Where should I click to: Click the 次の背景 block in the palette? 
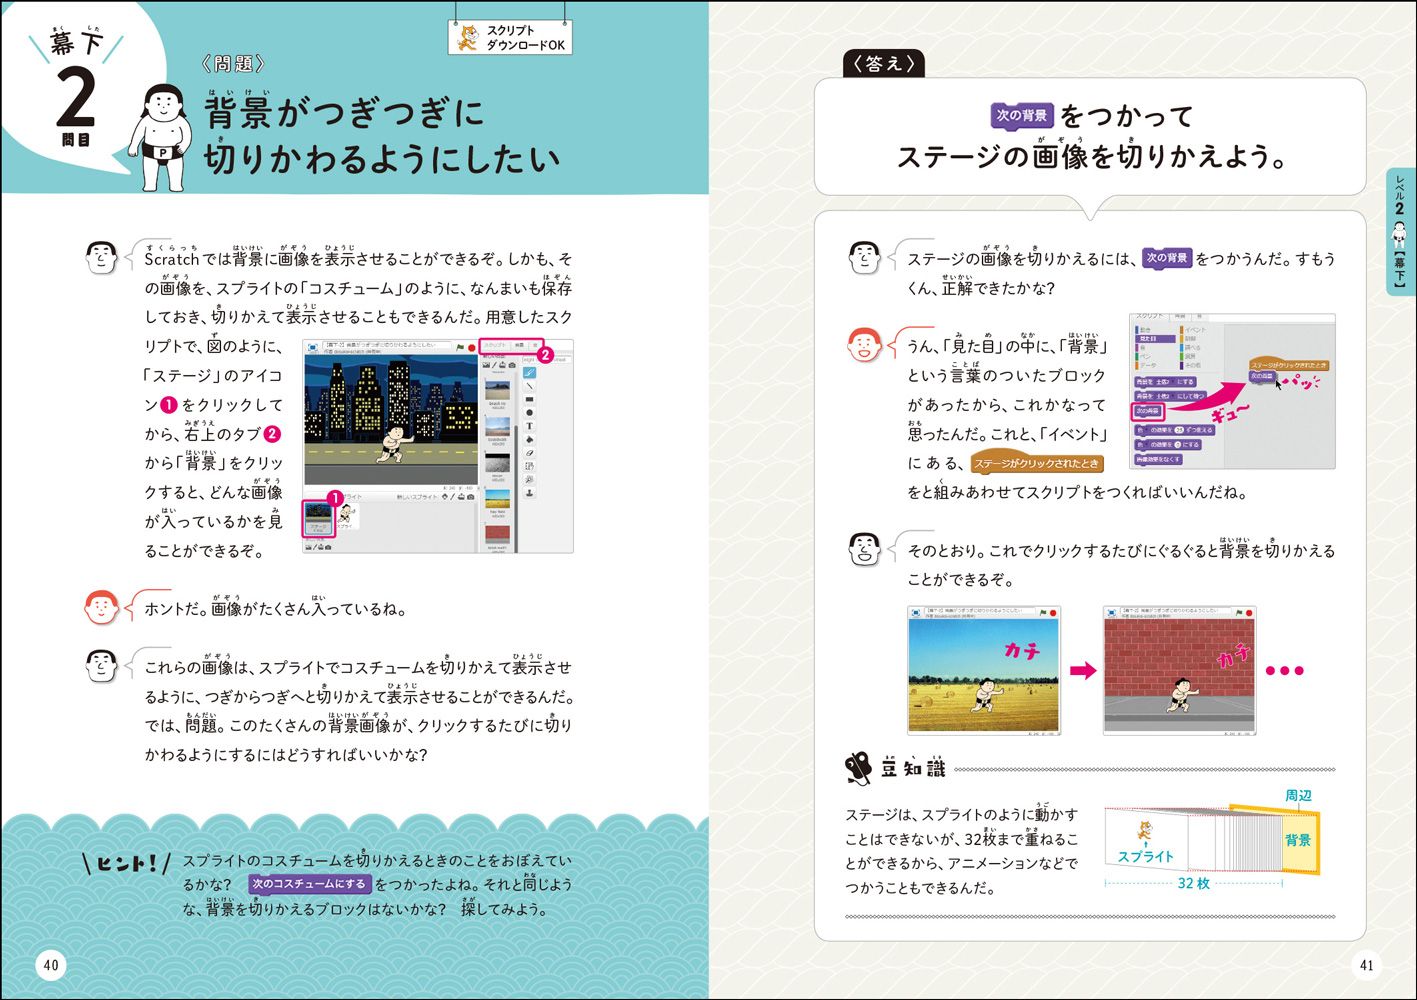click(x=1148, y=411)
